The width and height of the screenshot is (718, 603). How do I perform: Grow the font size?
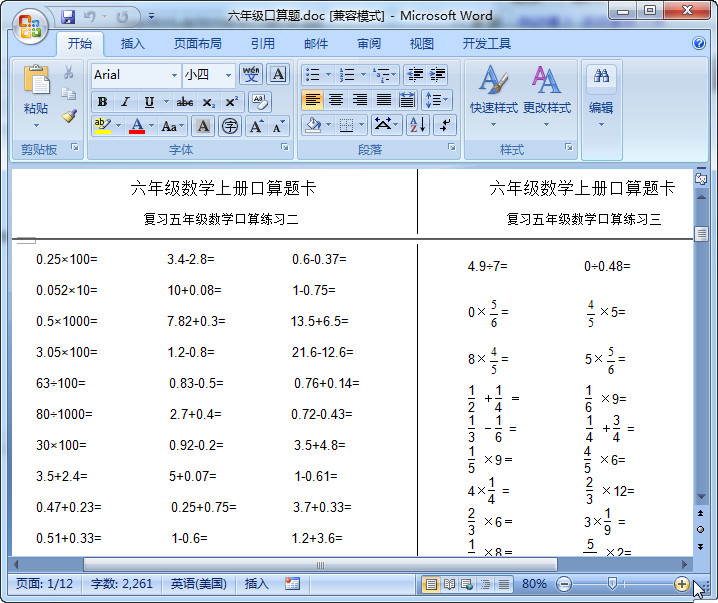click(256, 126)
